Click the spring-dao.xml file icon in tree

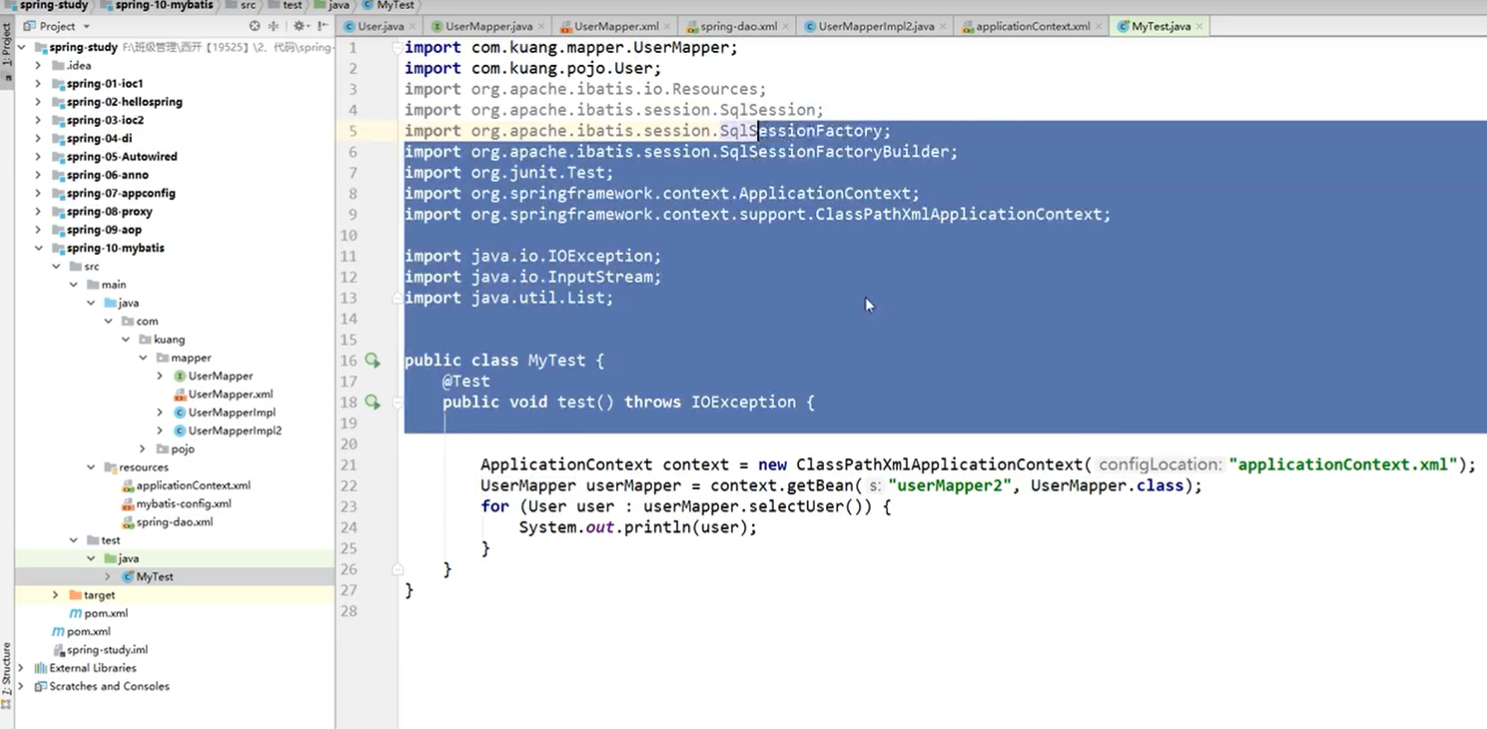click(127, 522)
